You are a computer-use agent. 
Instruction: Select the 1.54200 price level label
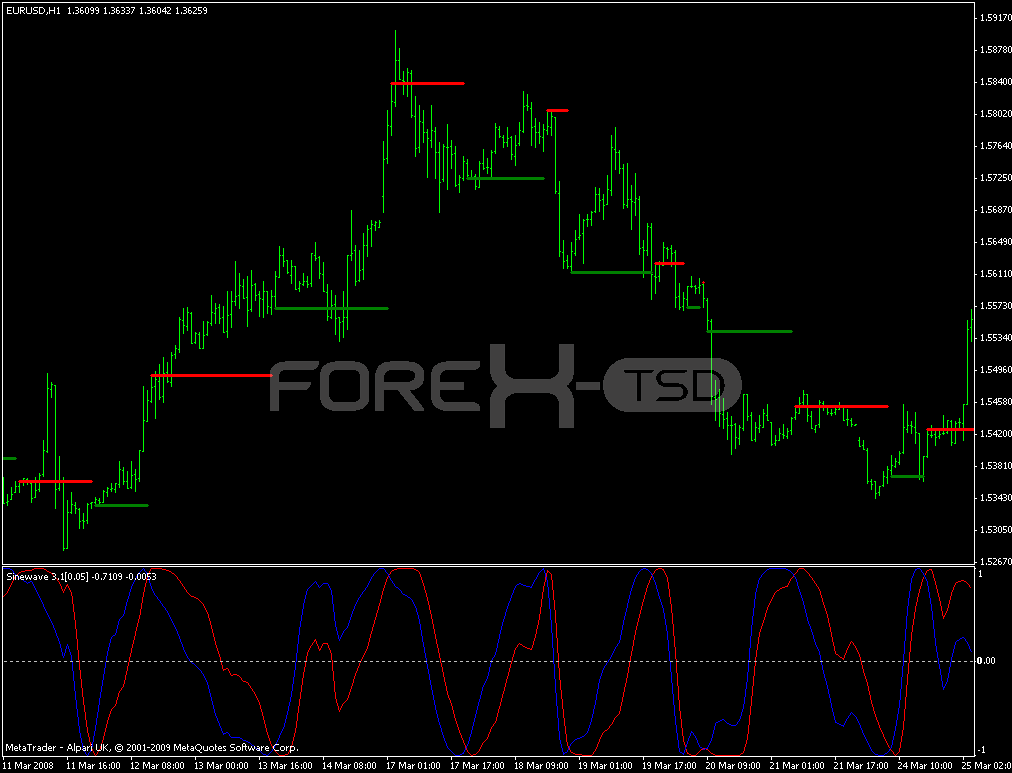pyautogui.click(x=995, y=434)
